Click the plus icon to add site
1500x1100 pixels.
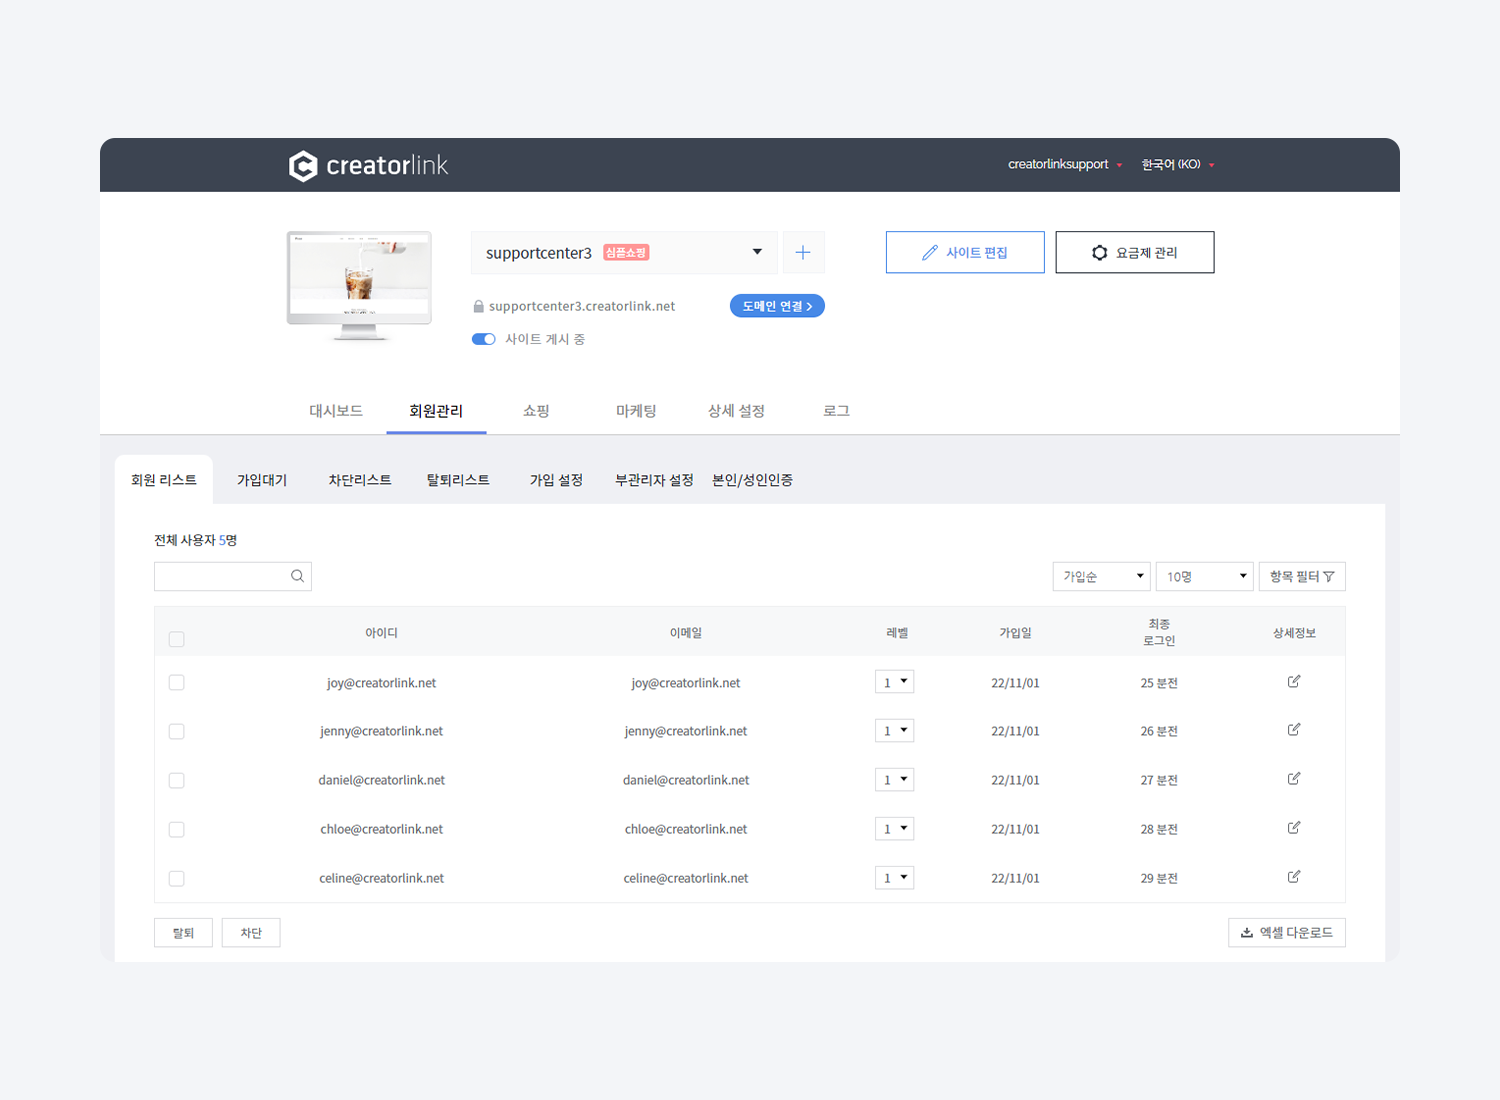[x=803, y=253]
